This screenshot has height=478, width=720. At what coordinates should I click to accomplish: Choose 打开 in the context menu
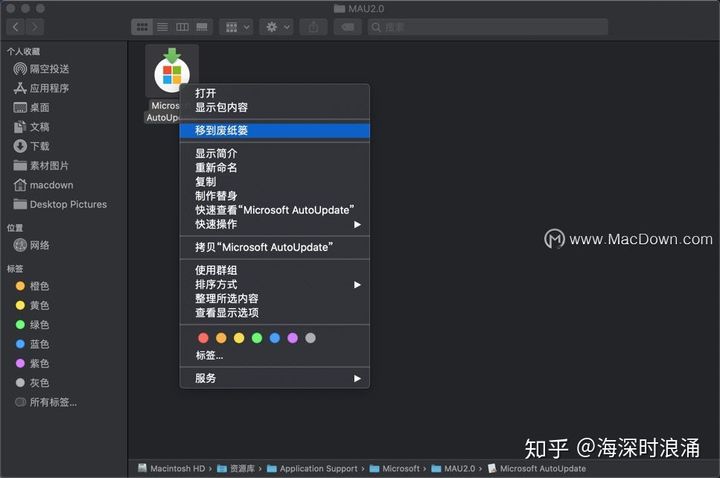pyautogui.click(x=275, y=93)
